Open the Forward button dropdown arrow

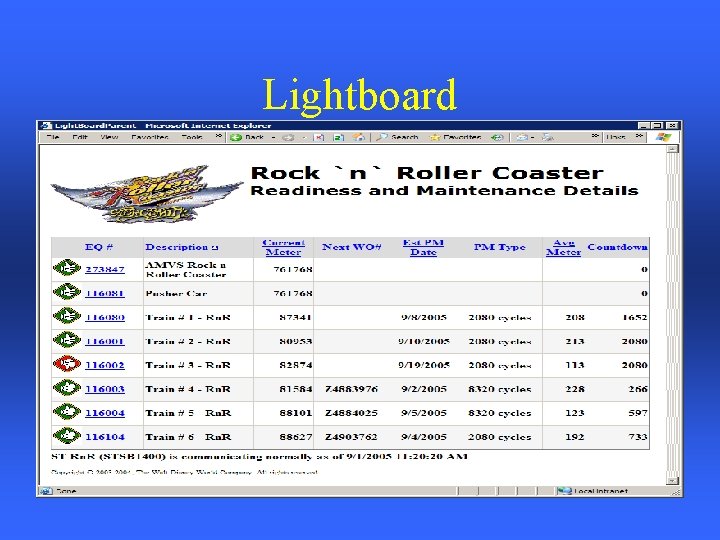(x=303, y=137)
